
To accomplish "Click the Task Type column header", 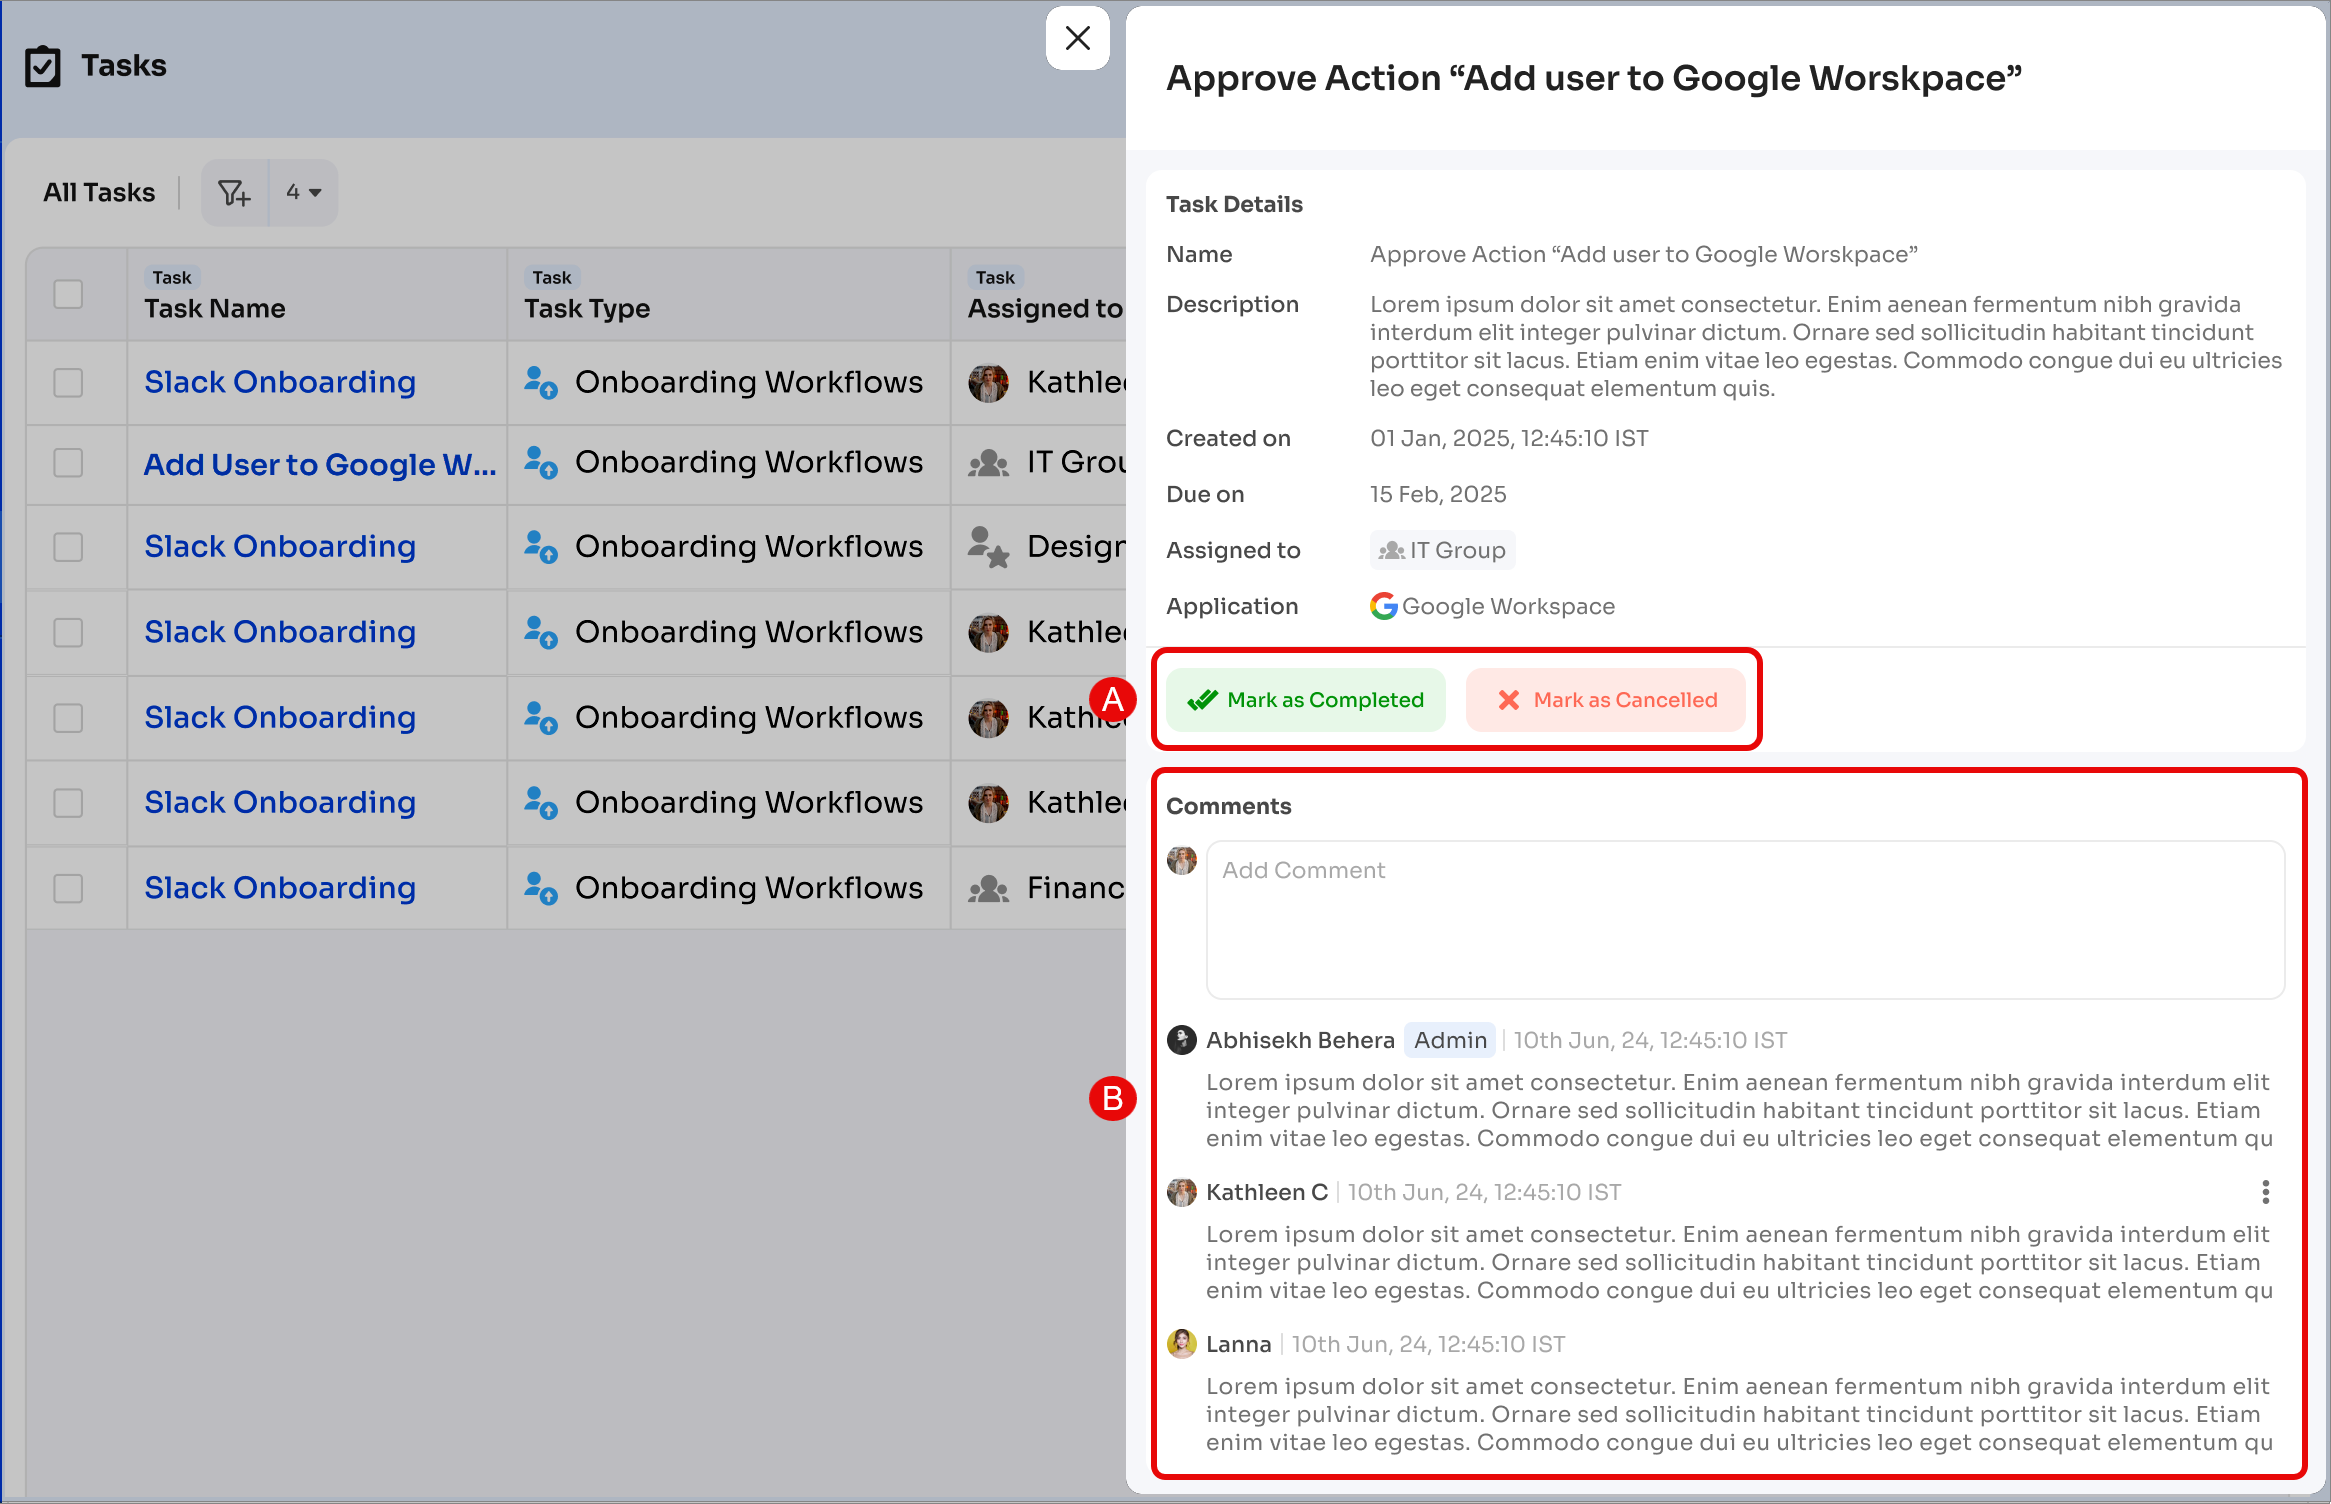I will (587, 308).
